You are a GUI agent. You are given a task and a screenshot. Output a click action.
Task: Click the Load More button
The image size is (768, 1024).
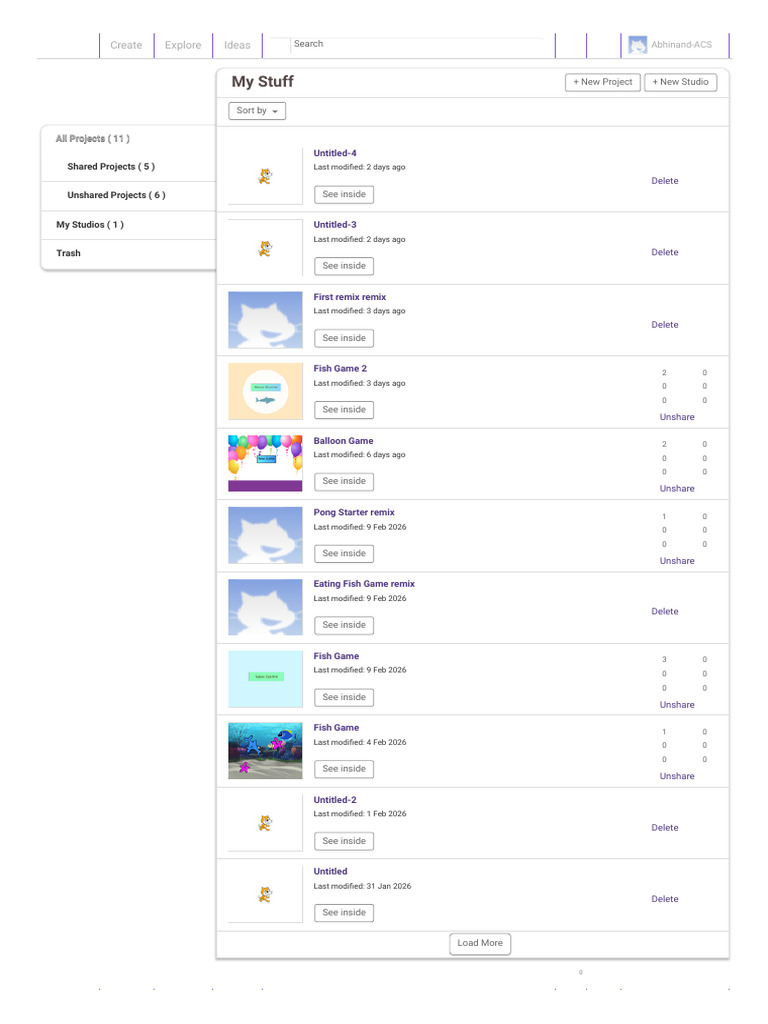tap(480, 944)
